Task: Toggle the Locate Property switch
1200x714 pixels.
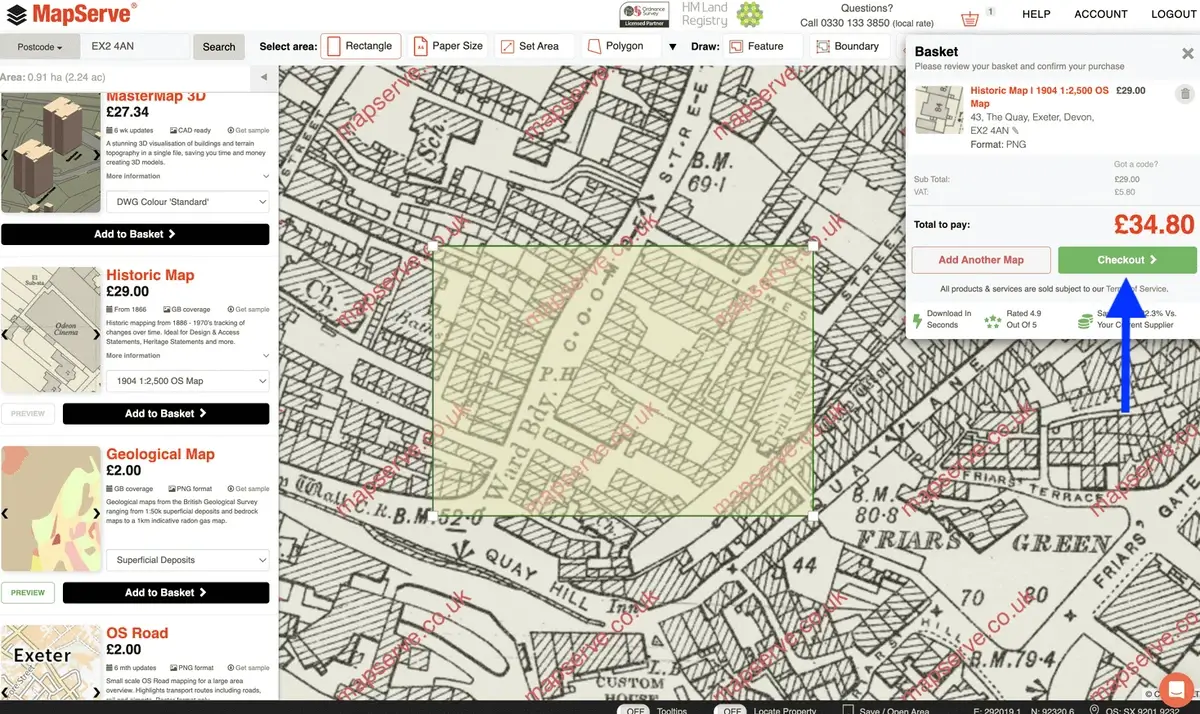Action: (x=732, y=710)
